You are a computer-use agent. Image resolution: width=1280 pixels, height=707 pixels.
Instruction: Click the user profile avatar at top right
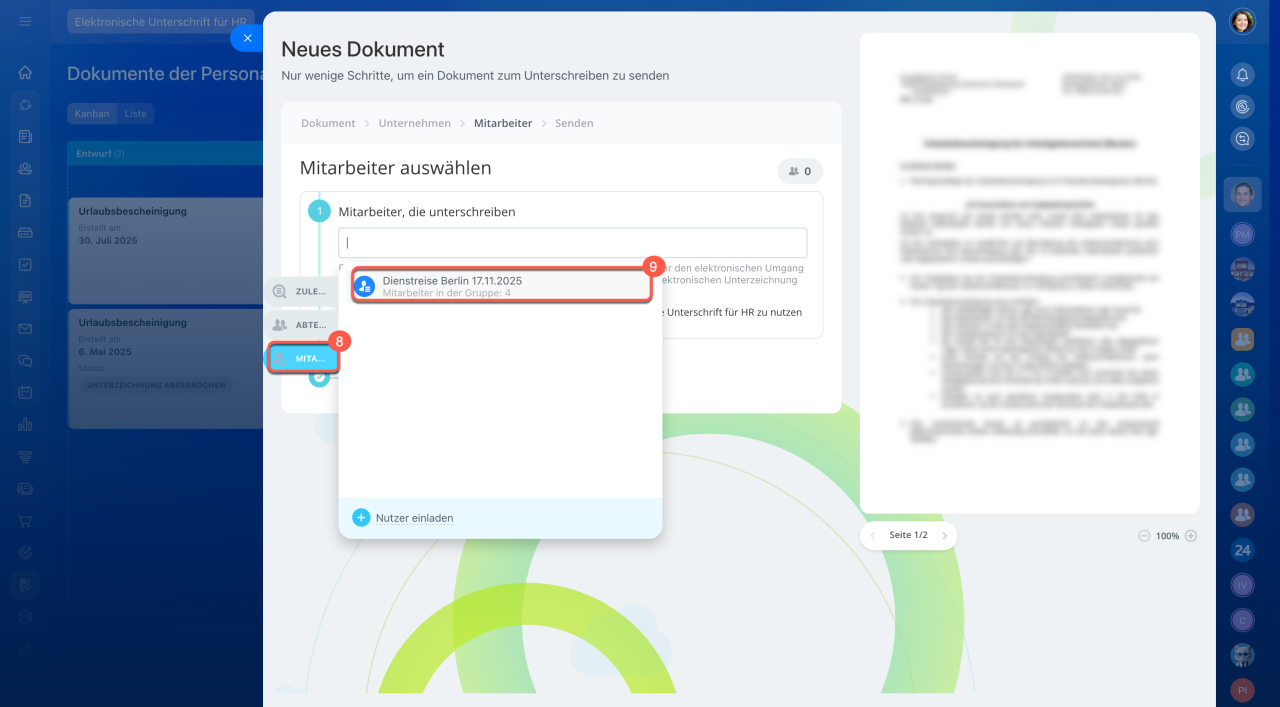coord(1242,21)
